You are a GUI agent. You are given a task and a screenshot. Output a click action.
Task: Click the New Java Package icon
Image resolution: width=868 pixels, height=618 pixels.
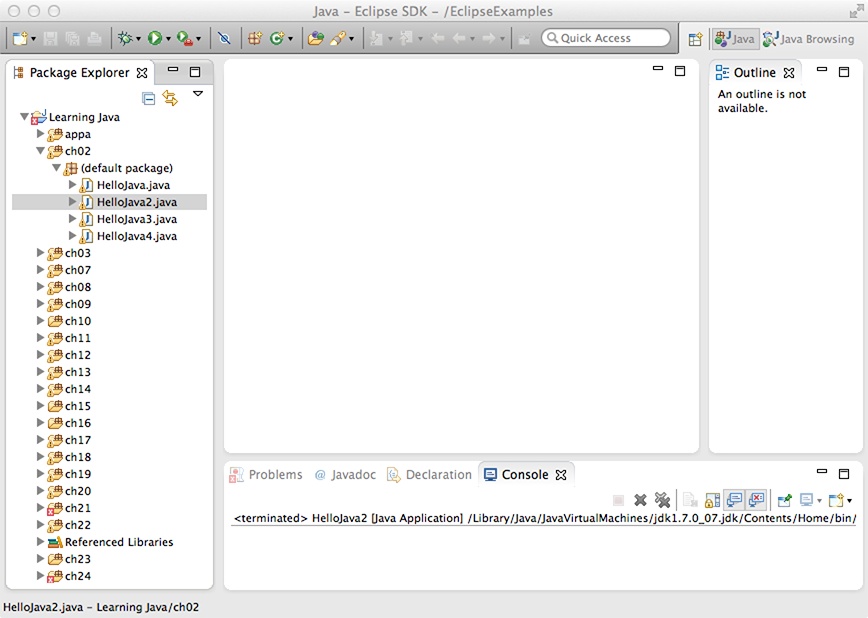pyautogui.click(x=255, y=38)
